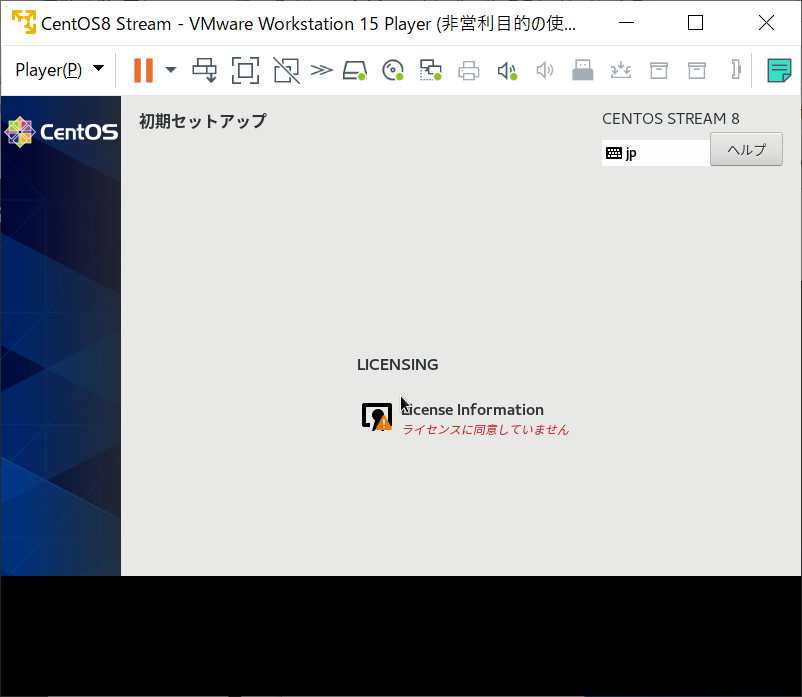Click the sound card icon with green dot

point(507,71)
